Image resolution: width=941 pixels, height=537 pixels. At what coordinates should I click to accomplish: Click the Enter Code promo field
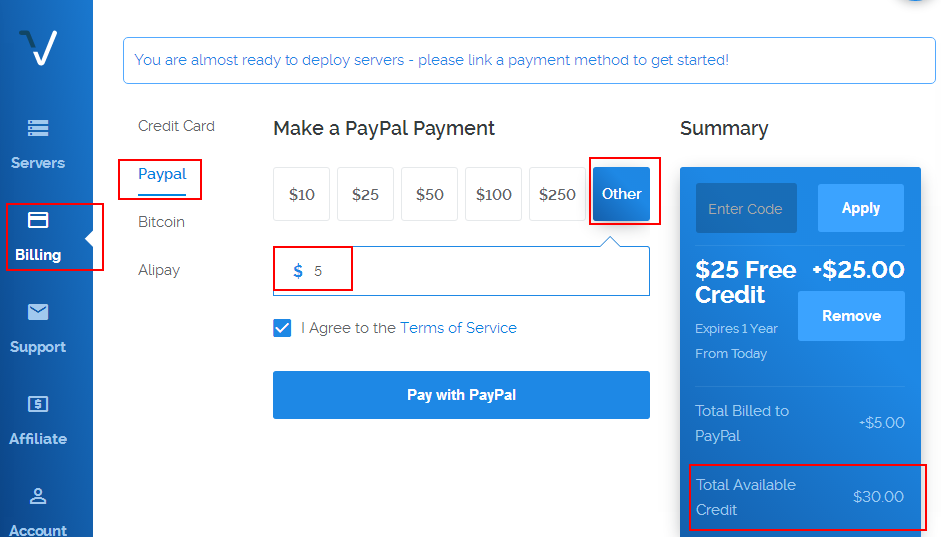tap(746, 208)
